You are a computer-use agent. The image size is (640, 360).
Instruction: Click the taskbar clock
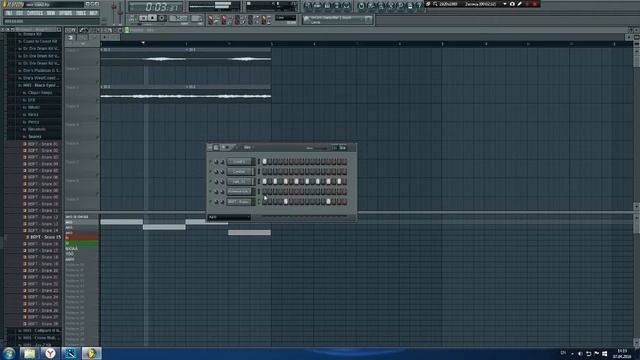(622, 353)
